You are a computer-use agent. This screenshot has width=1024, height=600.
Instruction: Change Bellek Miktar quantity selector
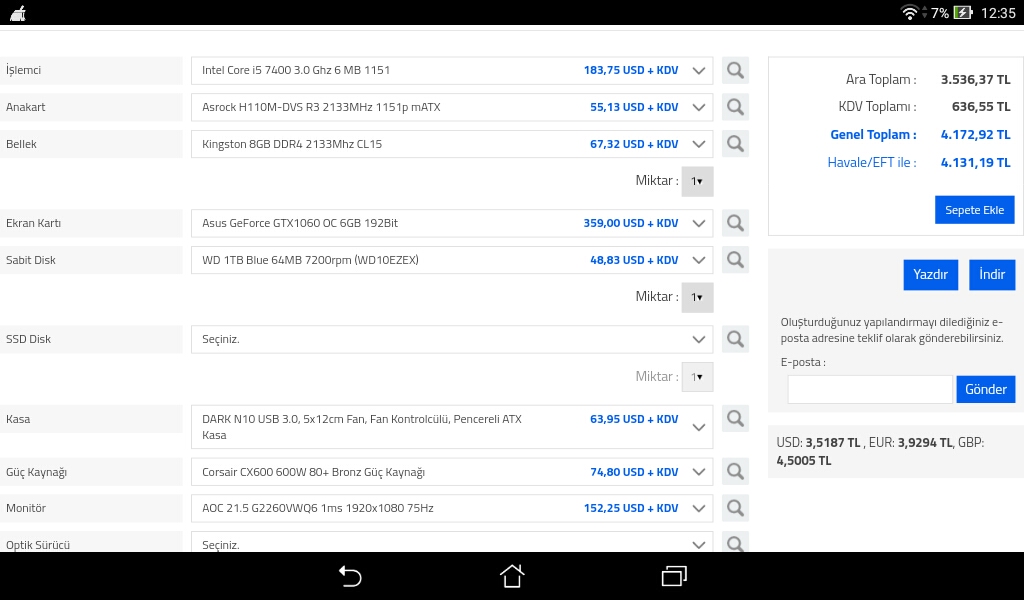point(697,182)
